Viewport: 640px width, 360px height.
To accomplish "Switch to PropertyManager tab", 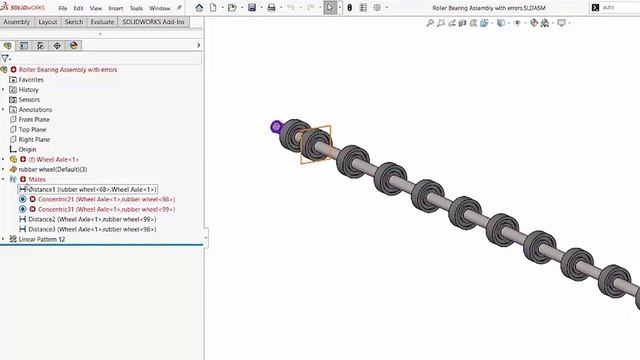I will click(24, 45).
